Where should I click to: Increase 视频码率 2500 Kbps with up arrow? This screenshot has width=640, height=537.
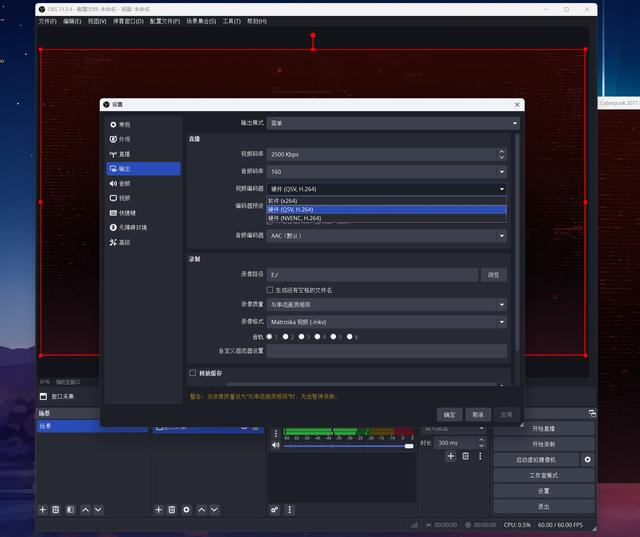tap(502, 151)
